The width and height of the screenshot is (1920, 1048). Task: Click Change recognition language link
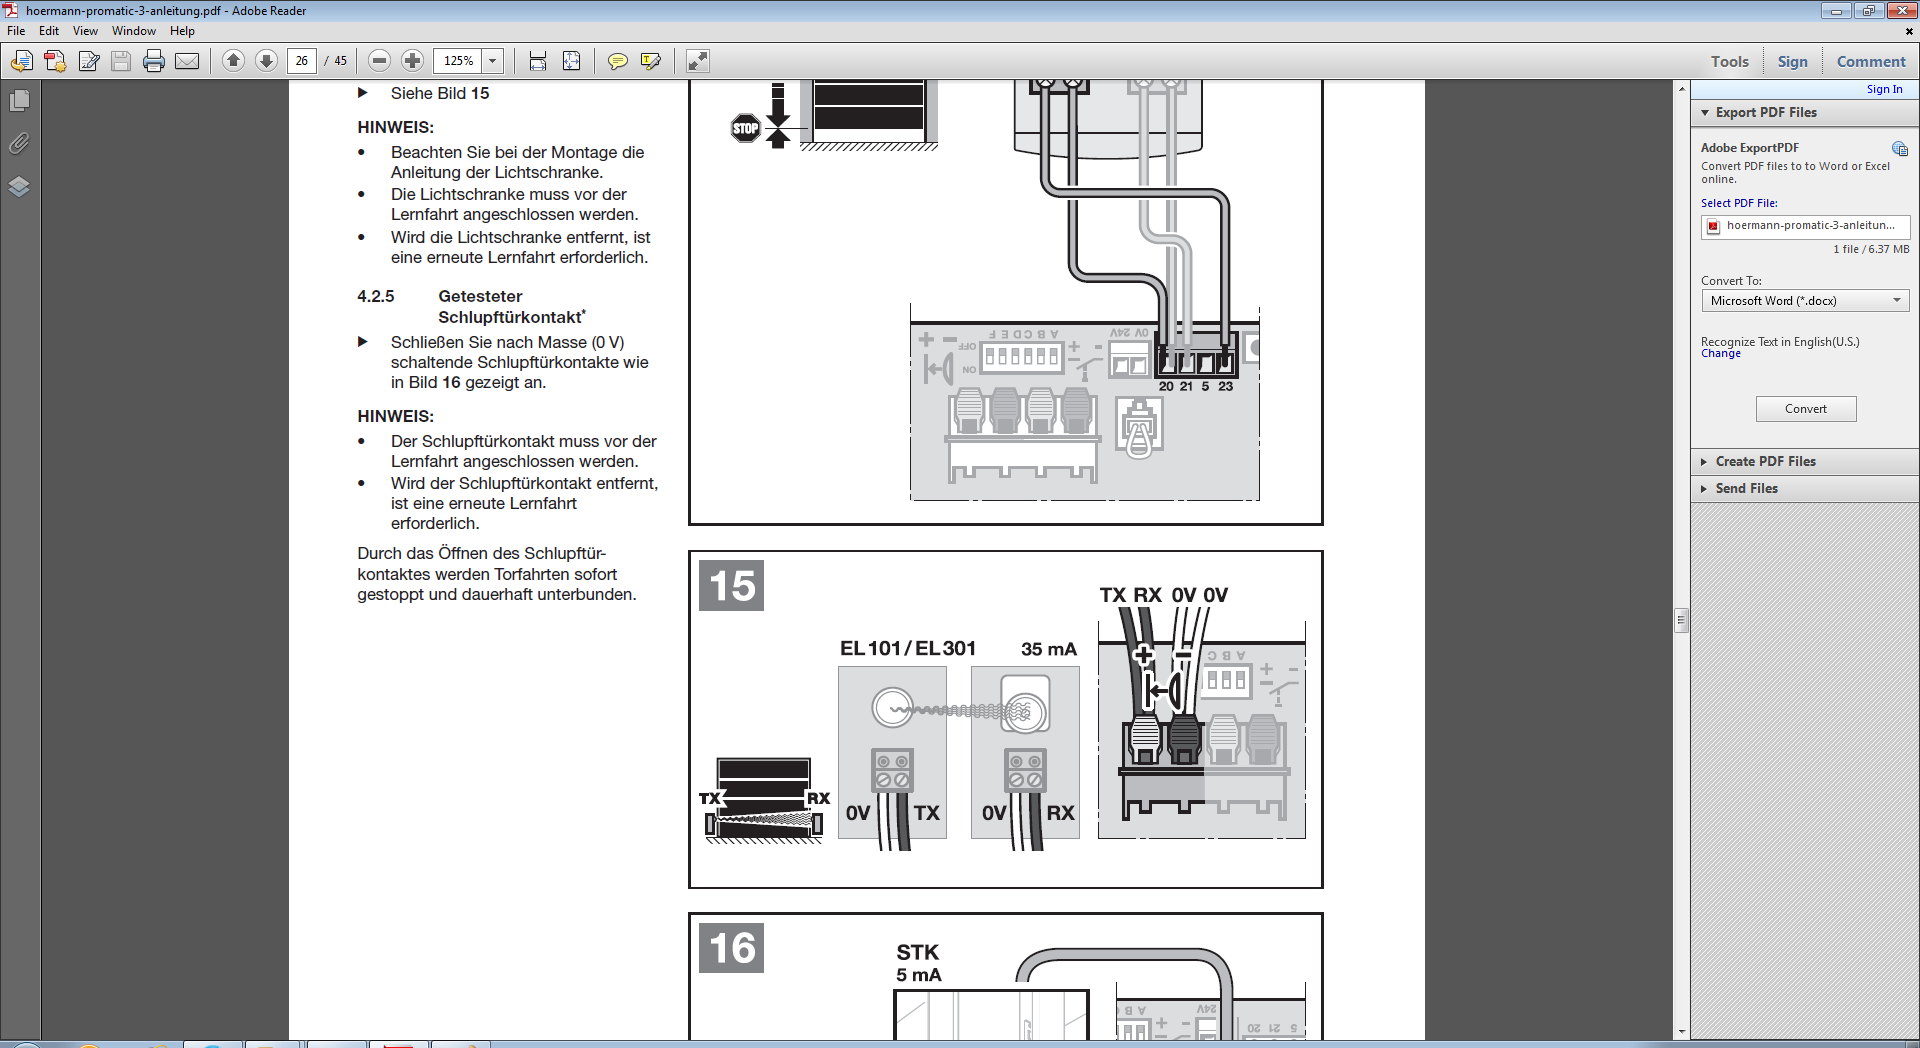(x=1721, y=354)
